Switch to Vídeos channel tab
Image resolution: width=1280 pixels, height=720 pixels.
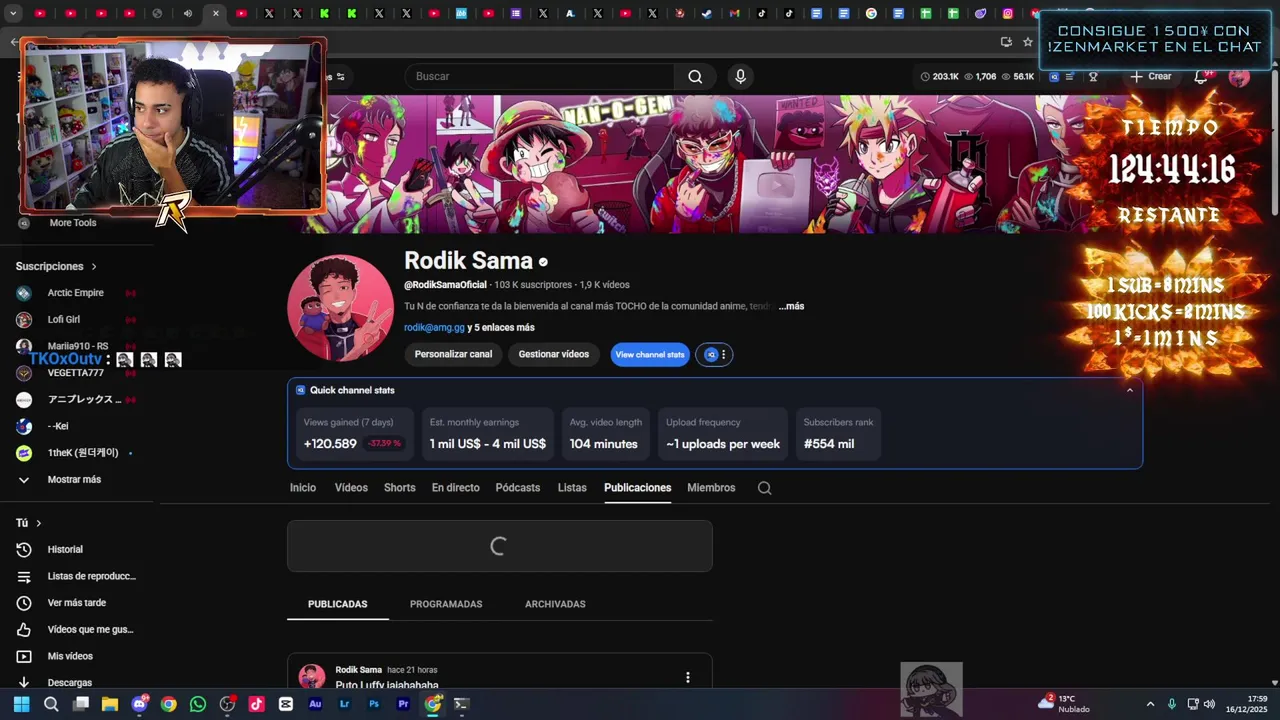[x=351, y=488]
